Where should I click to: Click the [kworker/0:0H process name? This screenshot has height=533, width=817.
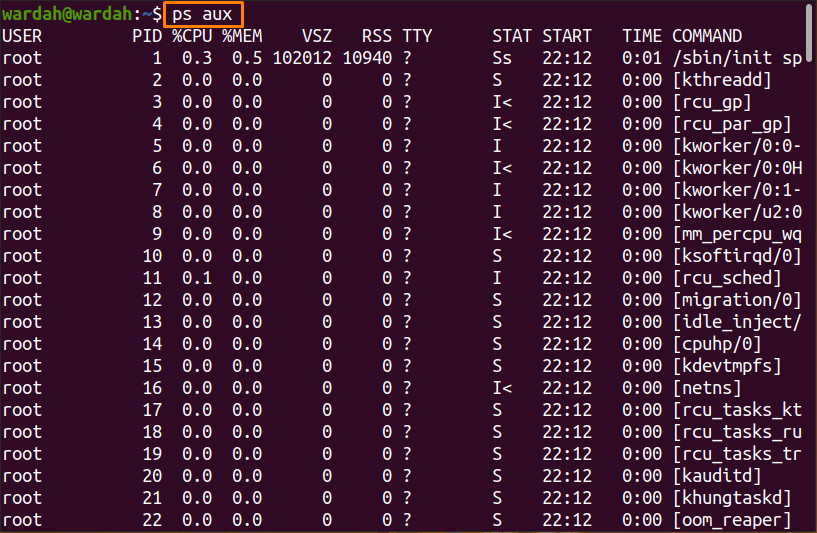pyautogui.click(x=737, y=168)
